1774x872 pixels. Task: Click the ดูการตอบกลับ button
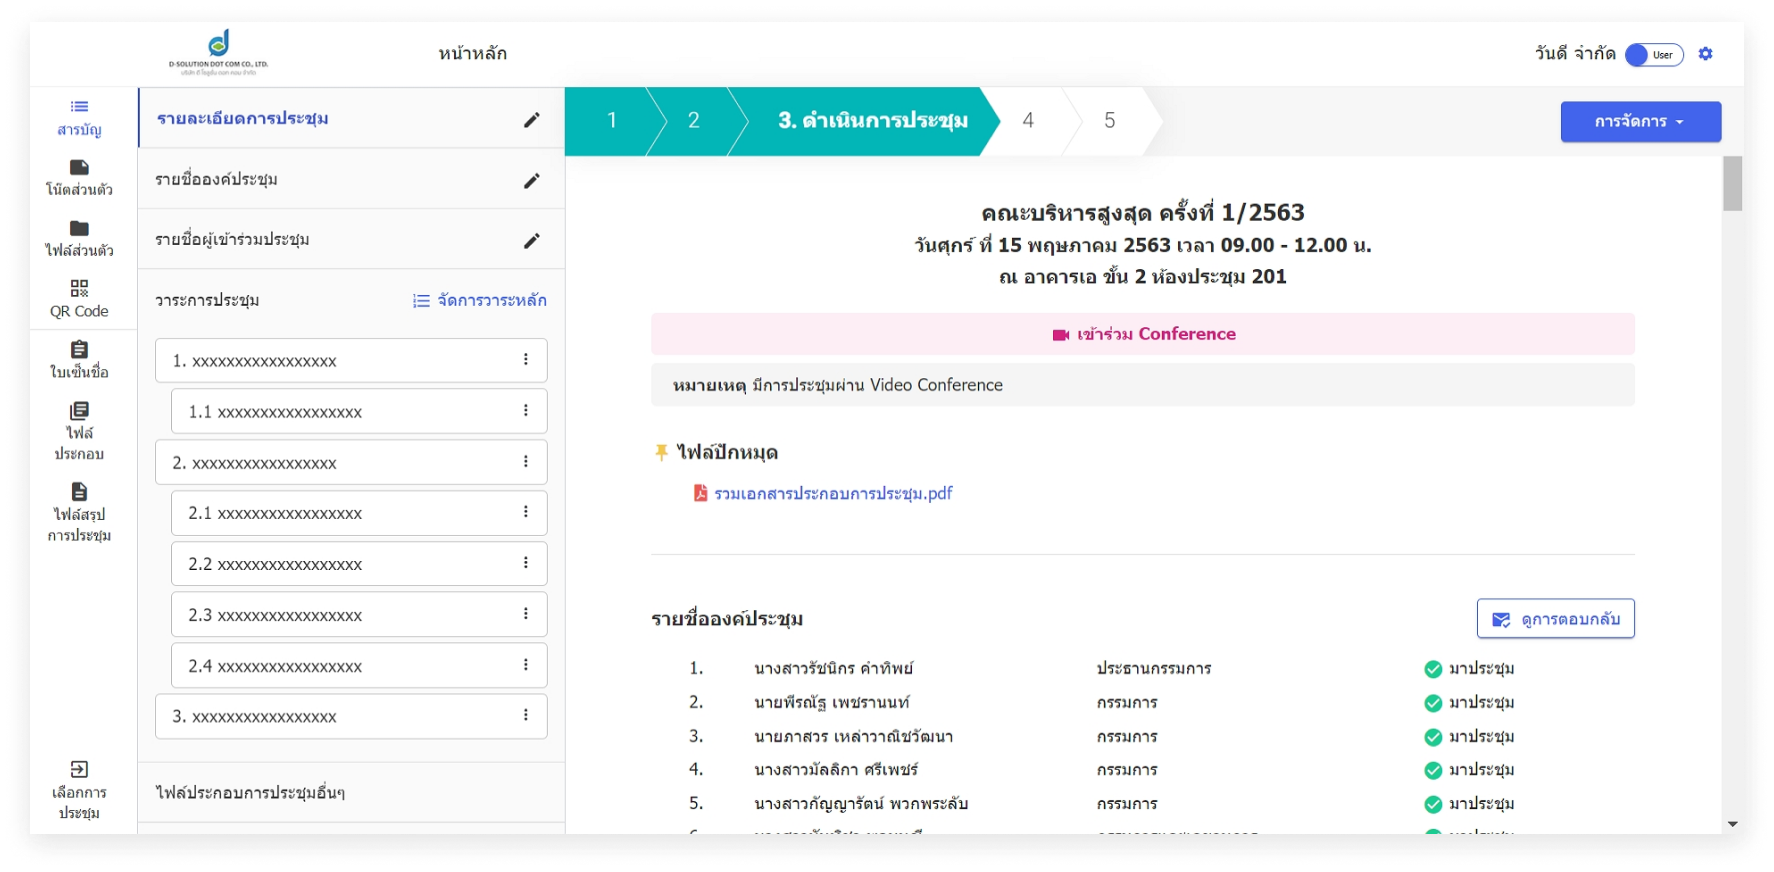click(x=1555, y=618)
